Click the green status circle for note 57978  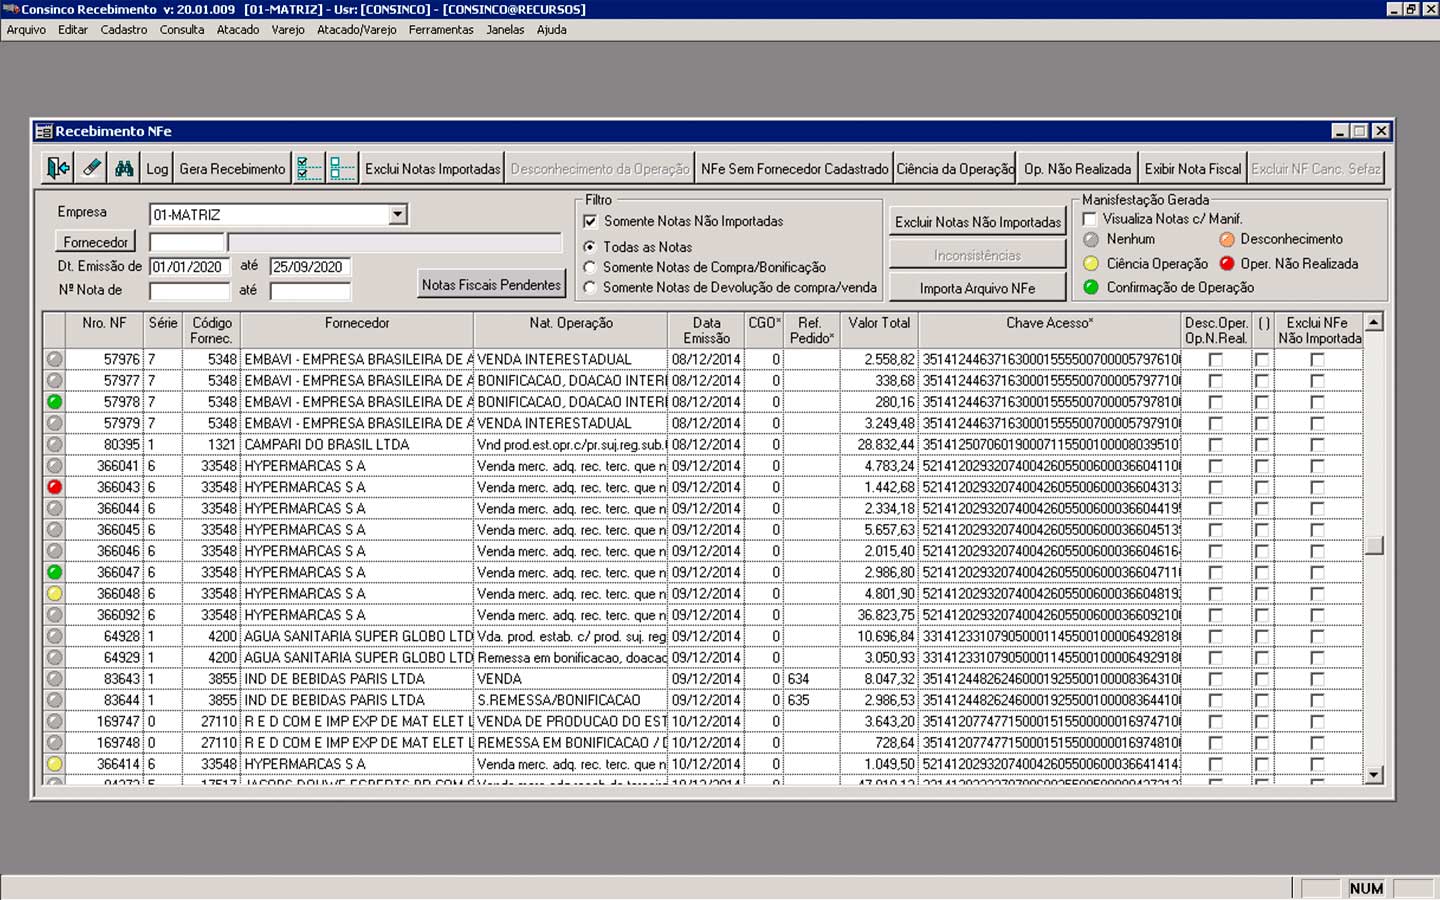55,402
